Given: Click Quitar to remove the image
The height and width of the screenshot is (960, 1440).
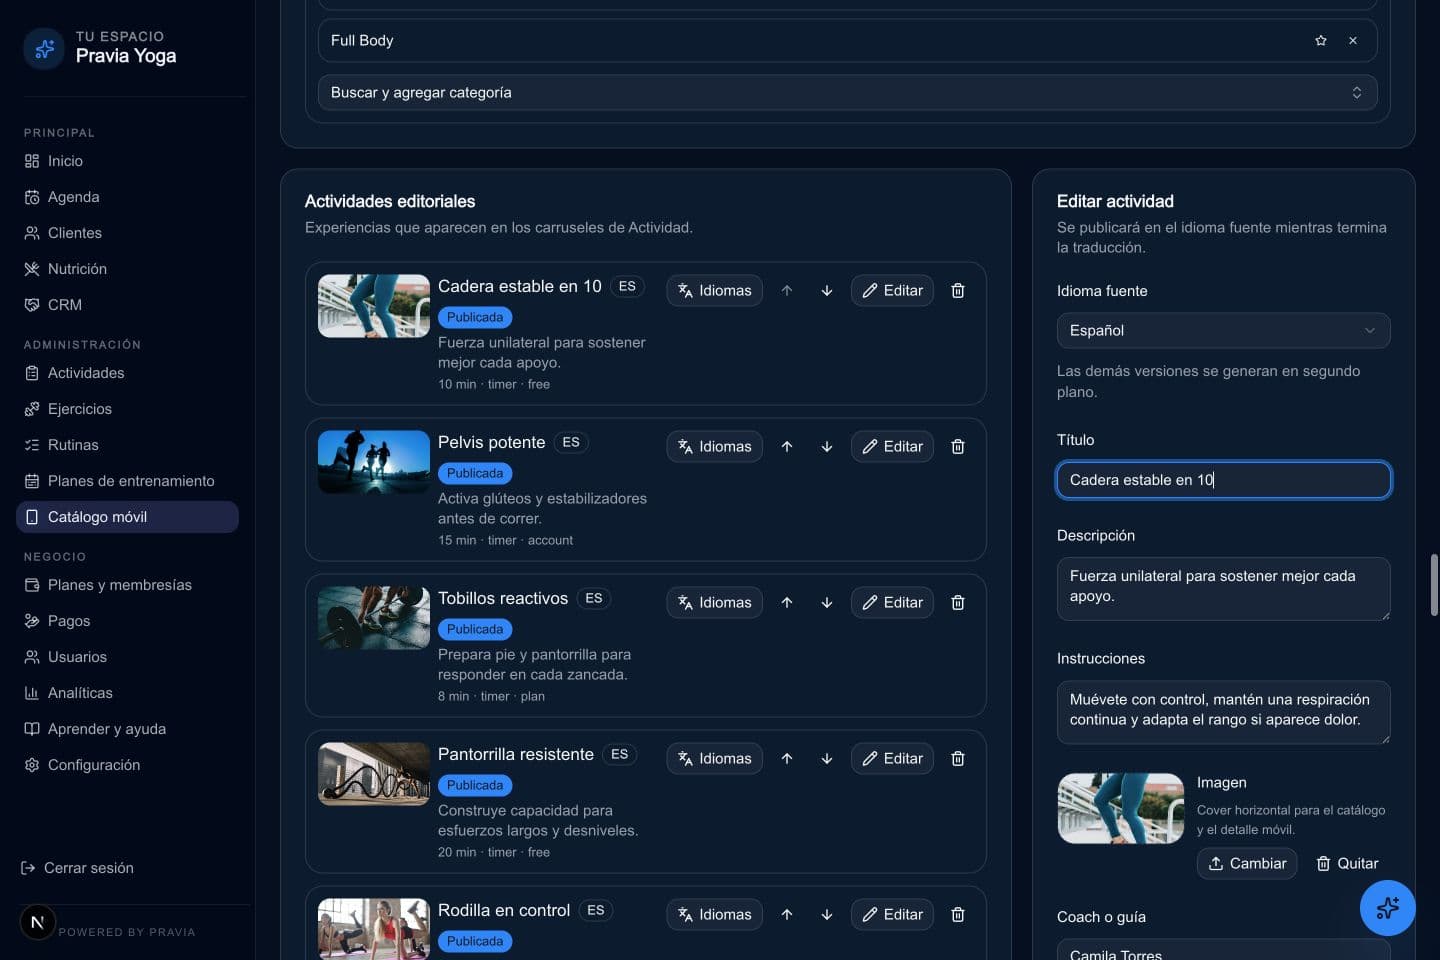Looking at the screenshot, I should click(x=1347, y=863).
